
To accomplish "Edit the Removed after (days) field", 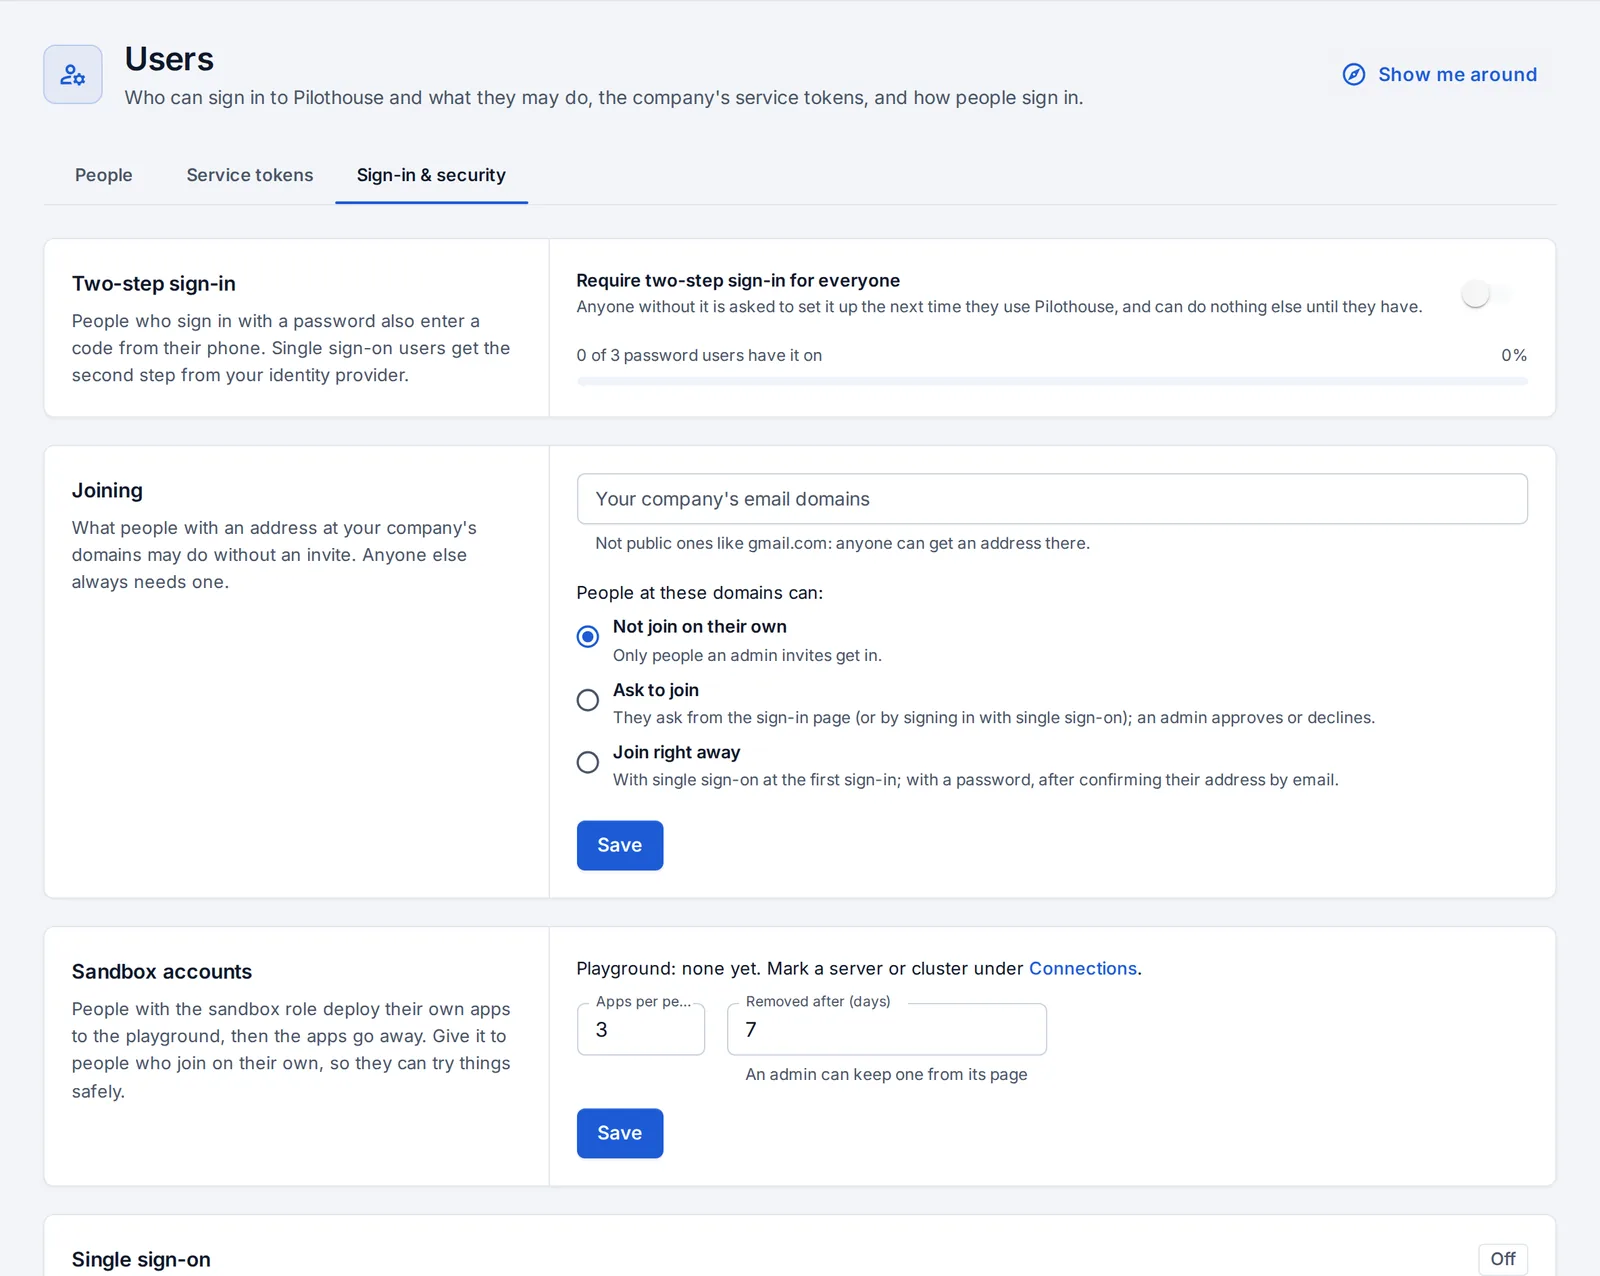I will [x=887, y=1029].
